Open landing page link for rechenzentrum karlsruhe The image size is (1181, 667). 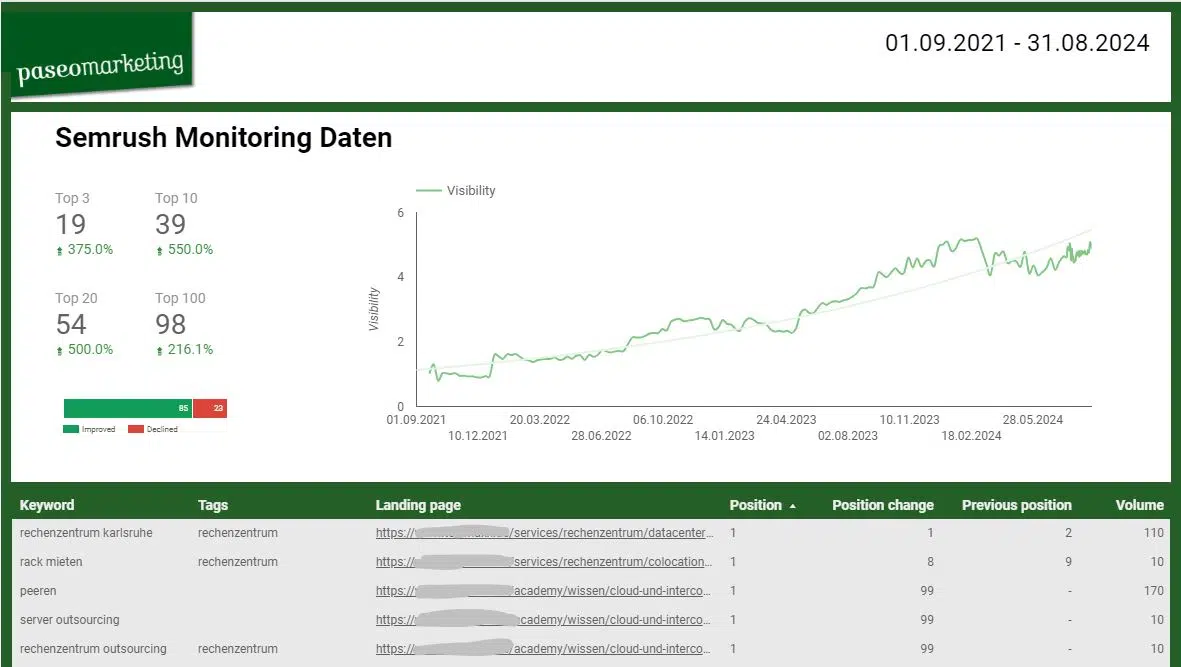(545, 533)
